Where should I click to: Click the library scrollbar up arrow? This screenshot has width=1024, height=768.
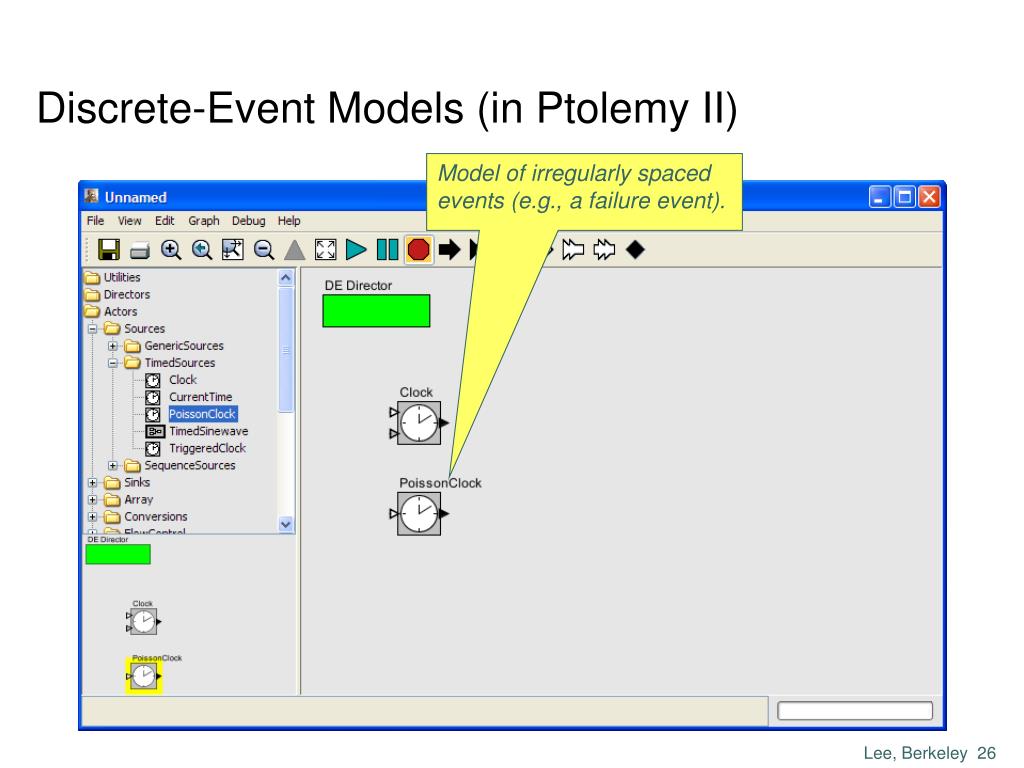pyautogui.click(x=285, y=278)
